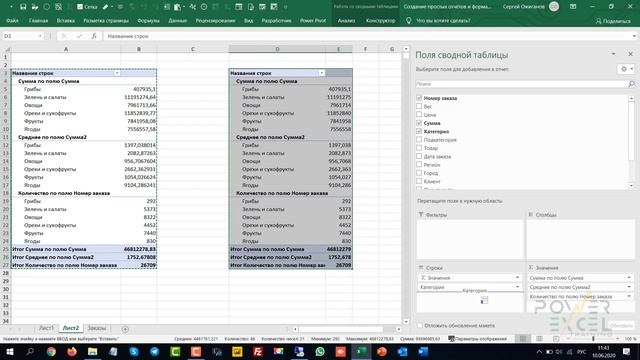Click the paste clipboard icon in toolbar

177,7
